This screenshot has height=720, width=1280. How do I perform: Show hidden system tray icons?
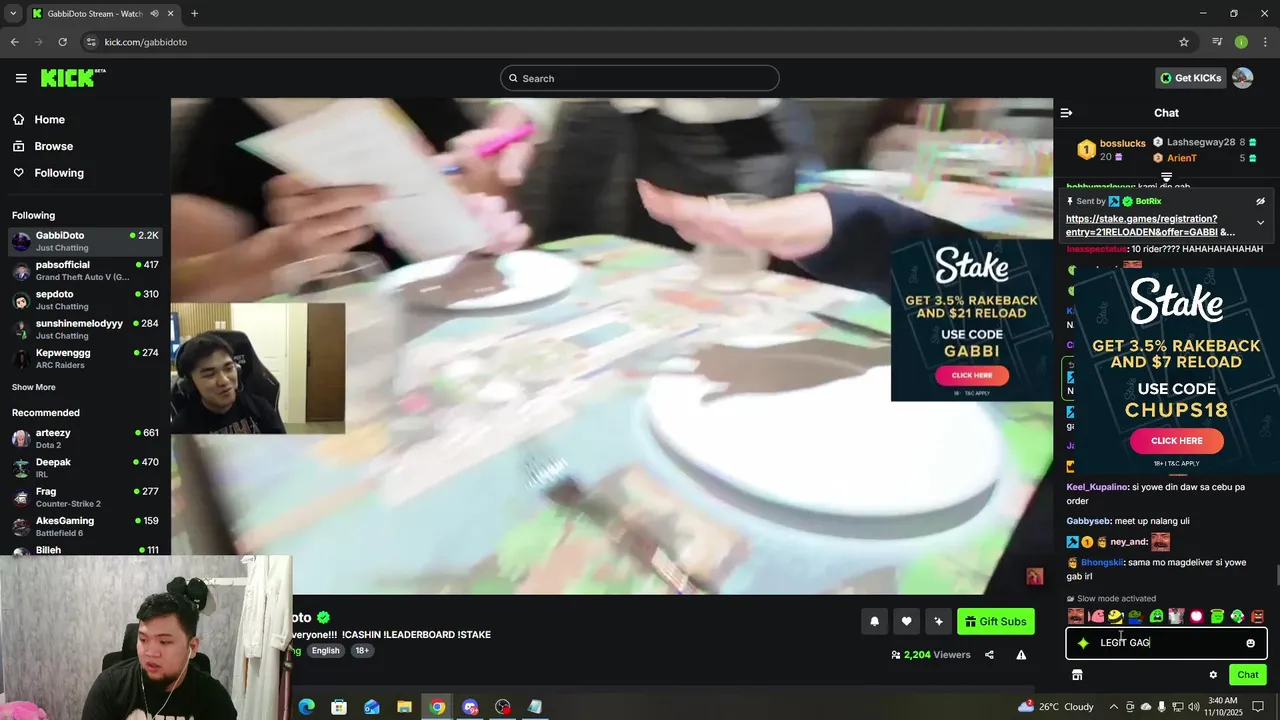click(1115, 707)
